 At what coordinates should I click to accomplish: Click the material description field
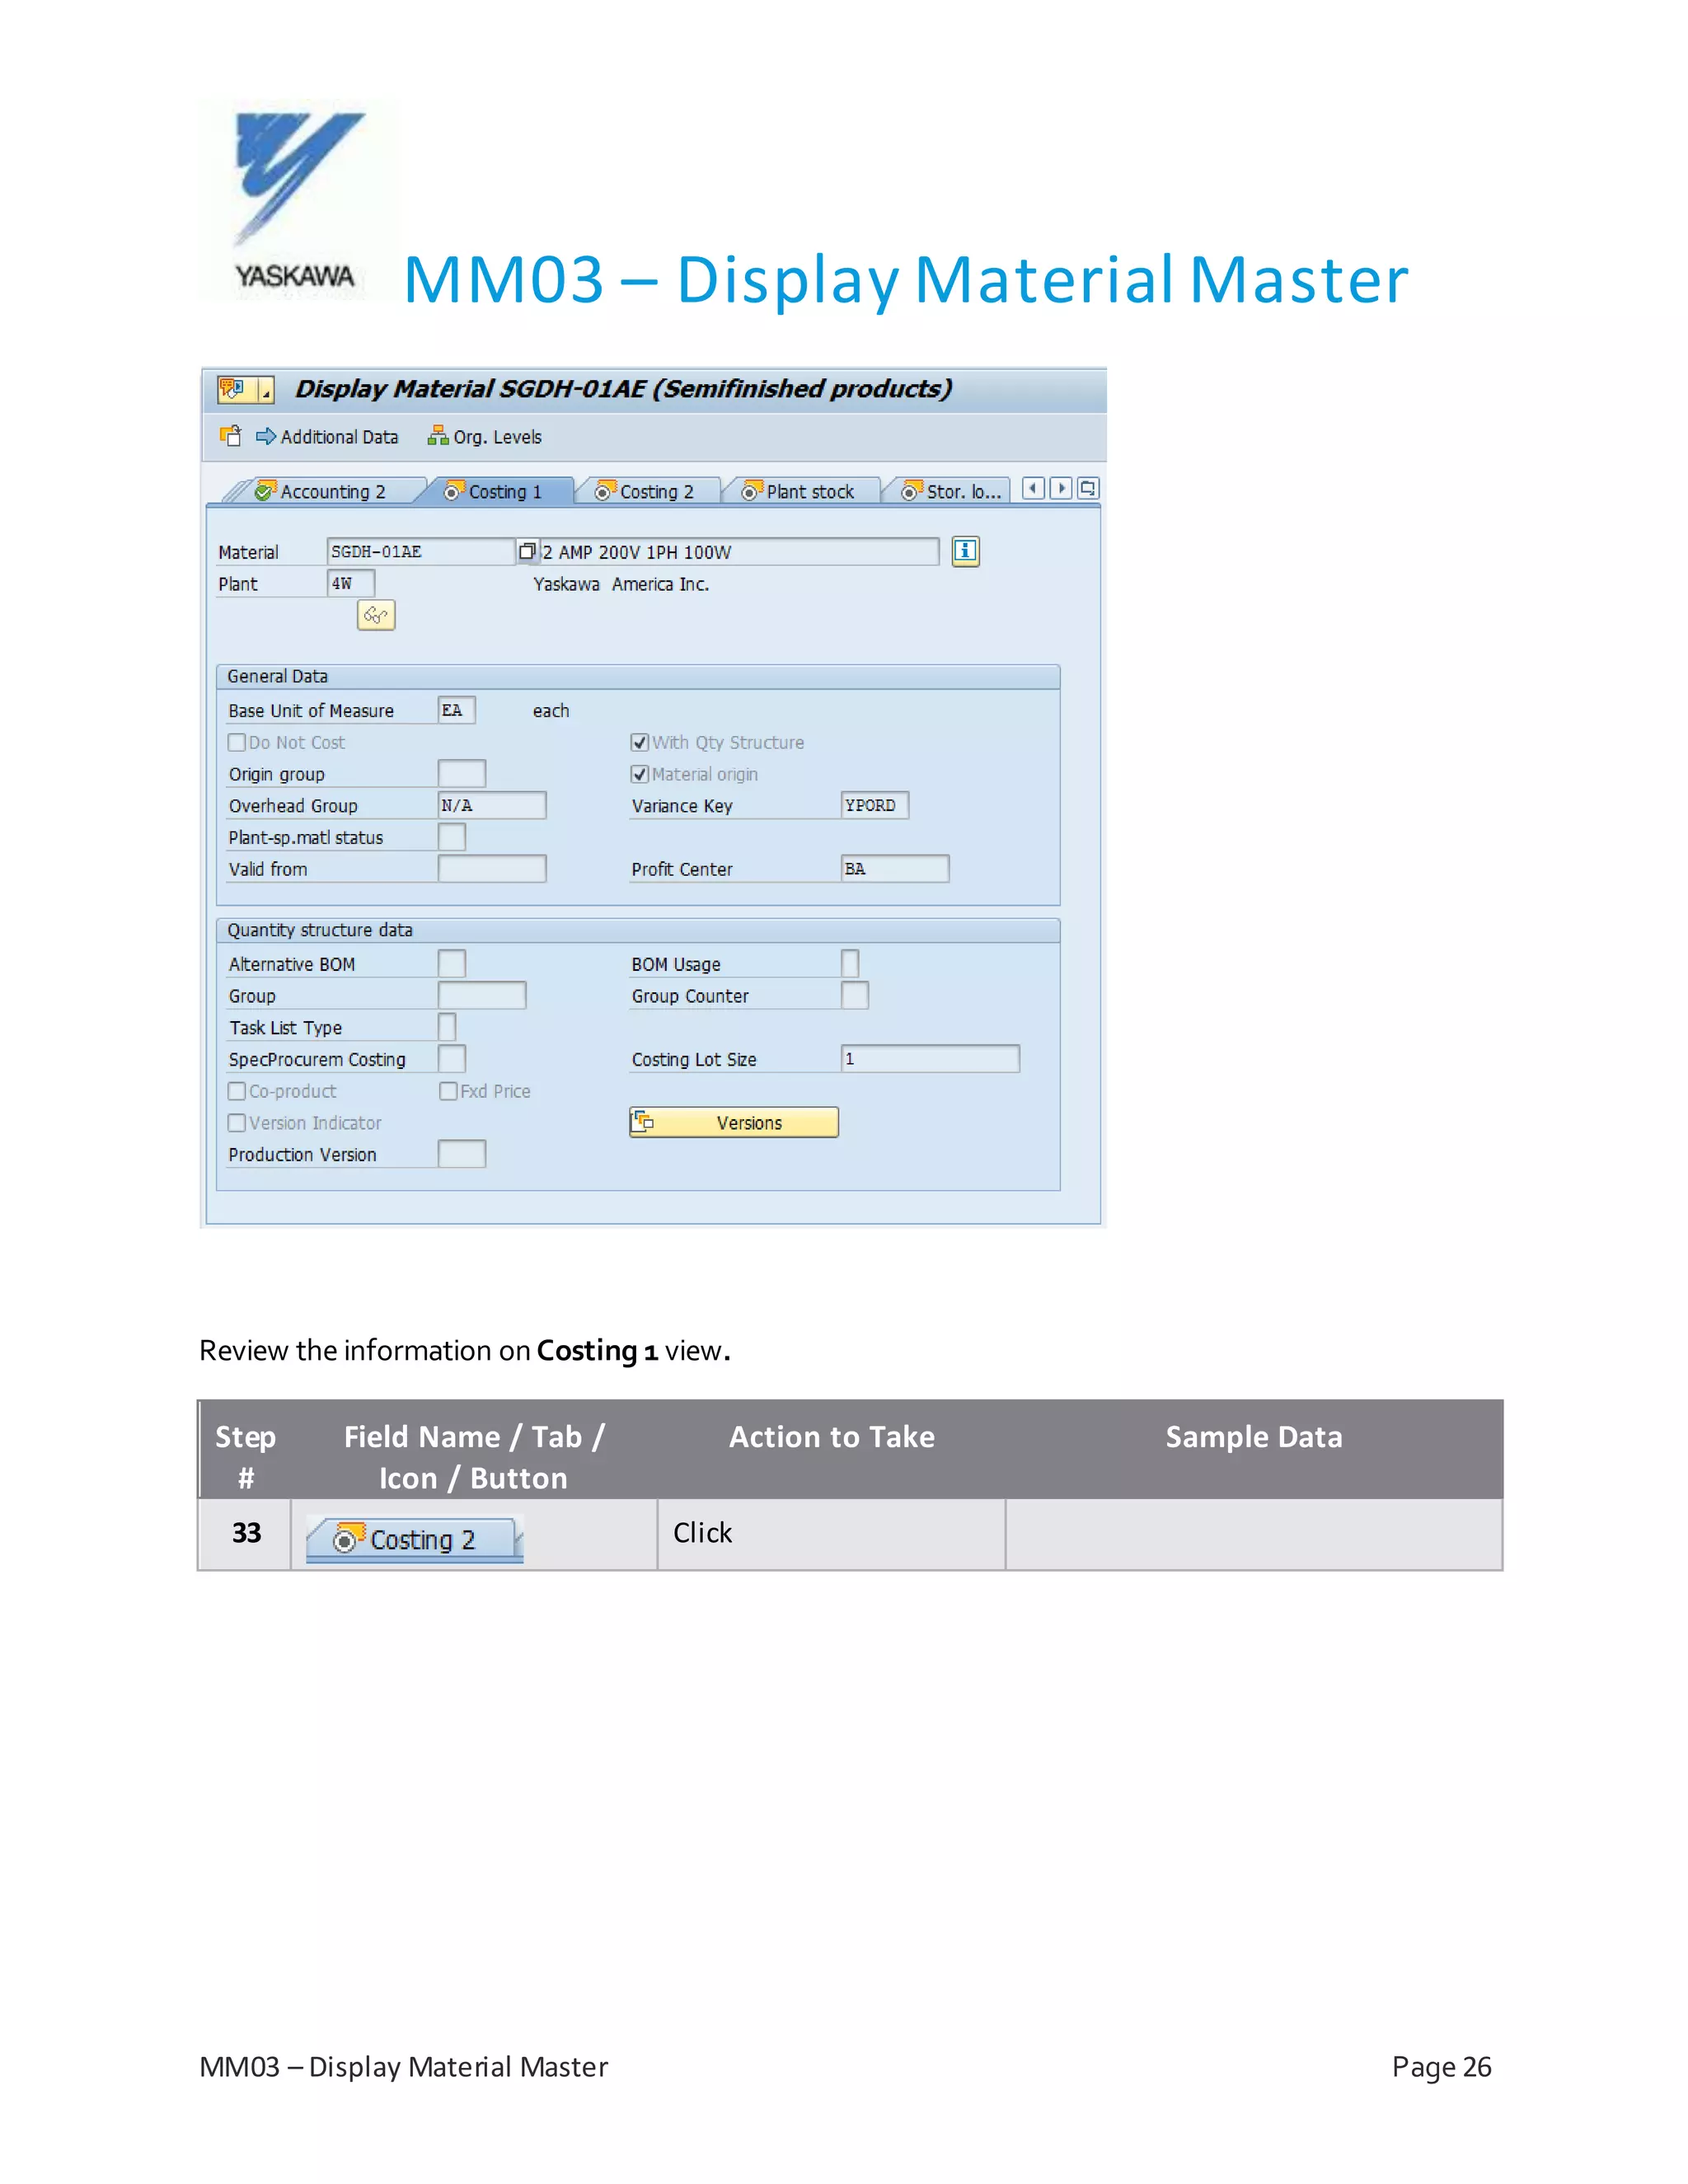click(739, 552)
